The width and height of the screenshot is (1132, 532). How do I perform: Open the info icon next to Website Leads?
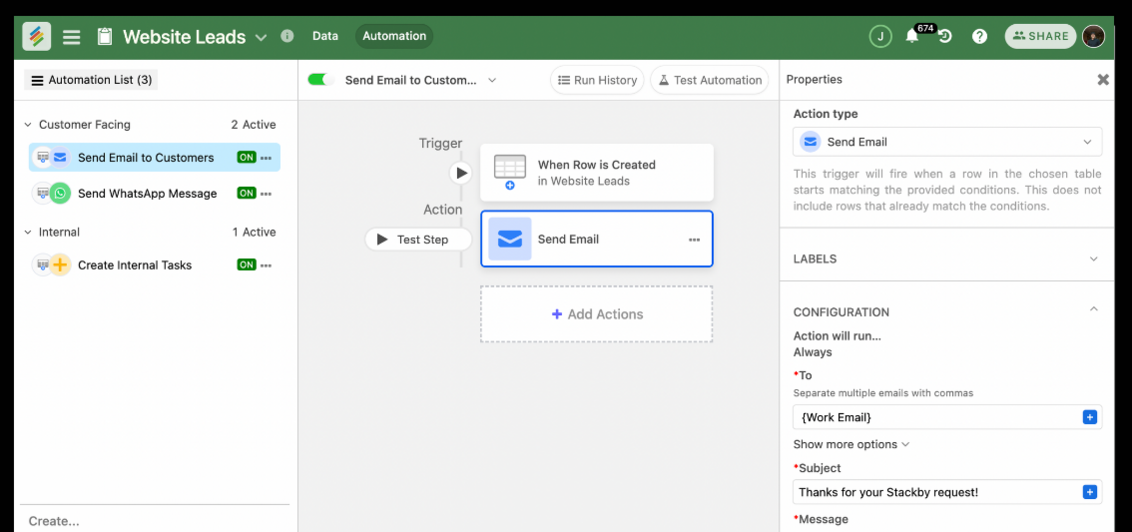tap(287, 36)
